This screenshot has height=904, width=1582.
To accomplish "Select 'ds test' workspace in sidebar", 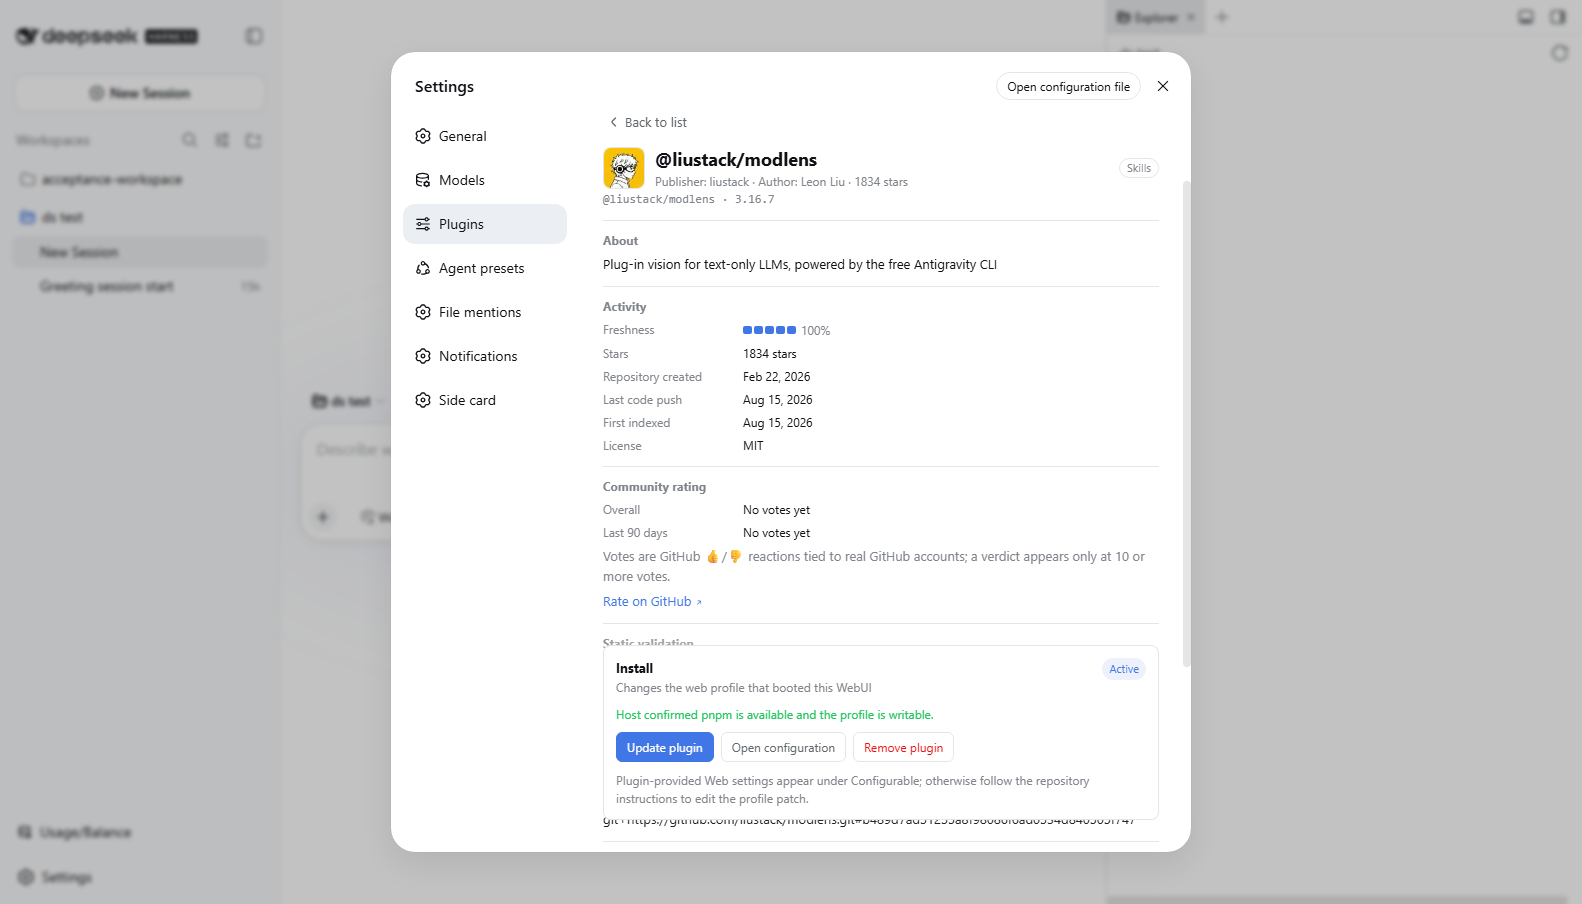I will tap(140, 217).
